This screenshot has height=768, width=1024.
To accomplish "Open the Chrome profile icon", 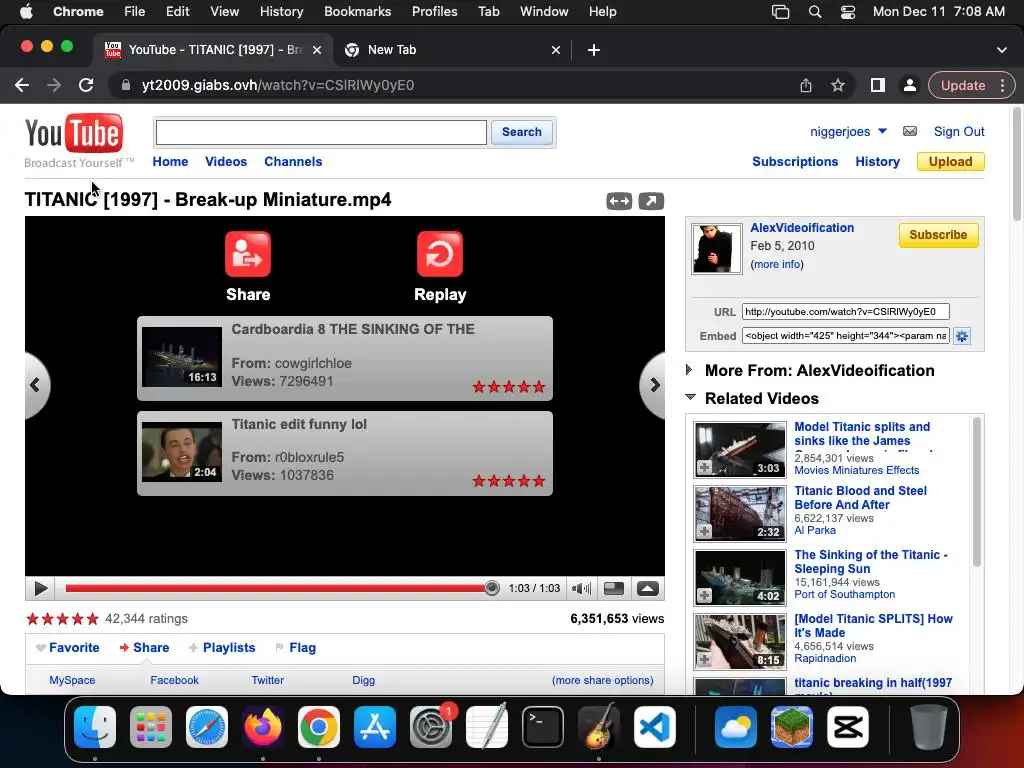I will [x=909, y=86].
